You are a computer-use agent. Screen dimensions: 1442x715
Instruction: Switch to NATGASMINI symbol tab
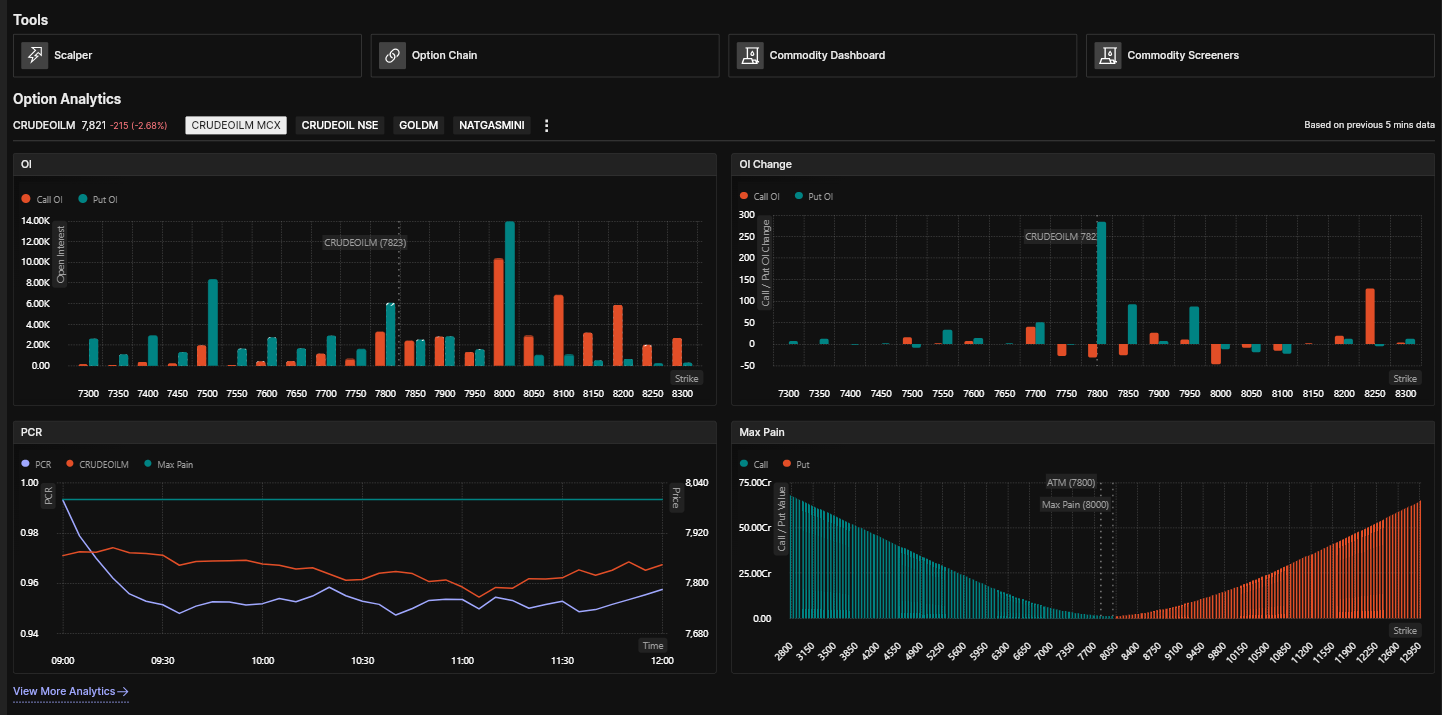point(492,126)
